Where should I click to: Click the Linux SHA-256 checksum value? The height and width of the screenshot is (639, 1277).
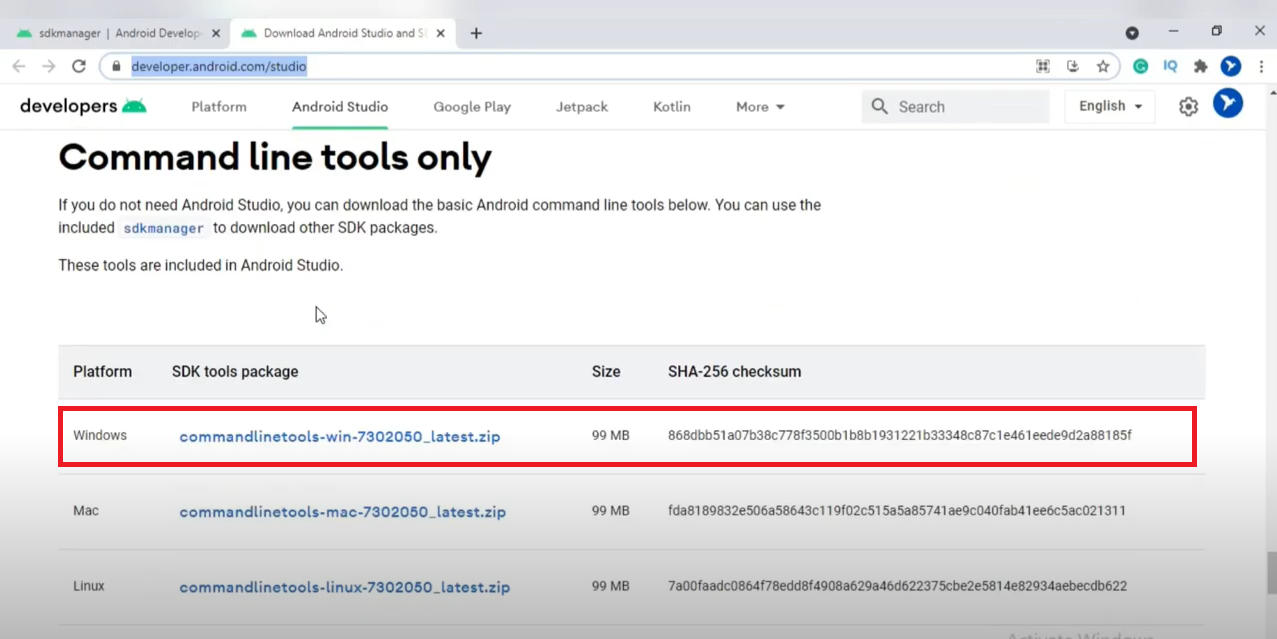(x=898, y=586)
